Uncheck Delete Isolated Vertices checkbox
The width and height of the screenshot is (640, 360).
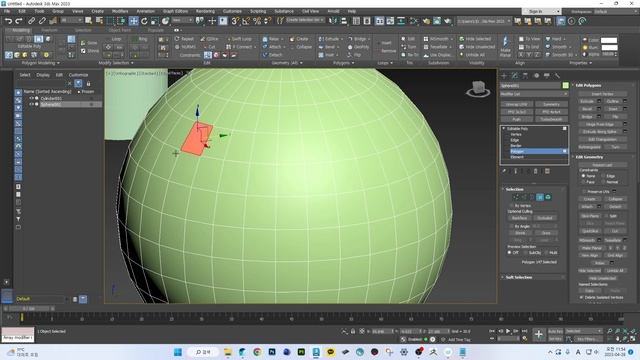coord(582,297)
